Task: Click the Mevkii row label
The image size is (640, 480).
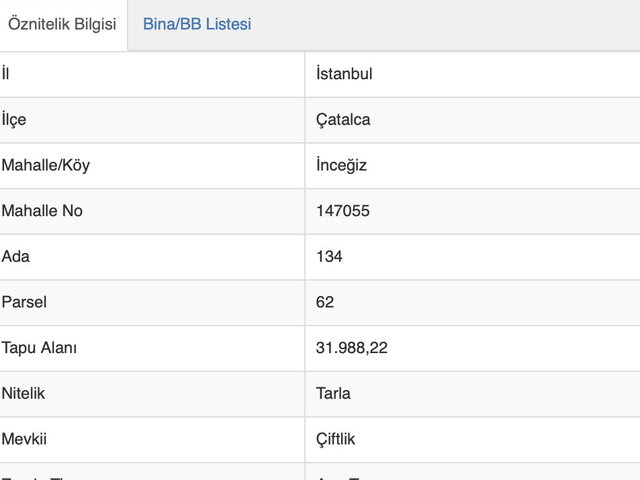Action: tap(24, 439)
